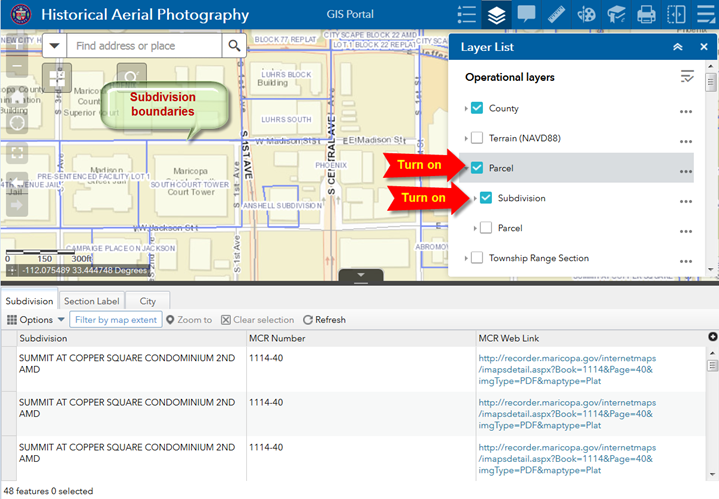Screen dimensions: 719x499
Task: Uncheck the County layer checkbox
Action: [x=477, y=108]
